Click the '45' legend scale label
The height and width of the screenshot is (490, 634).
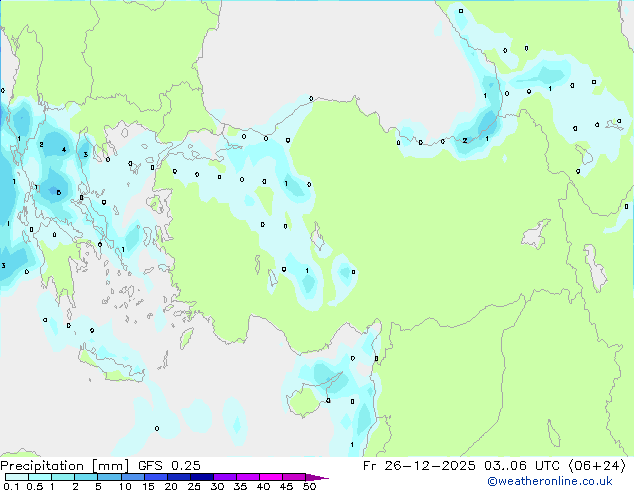click(286, 486)
